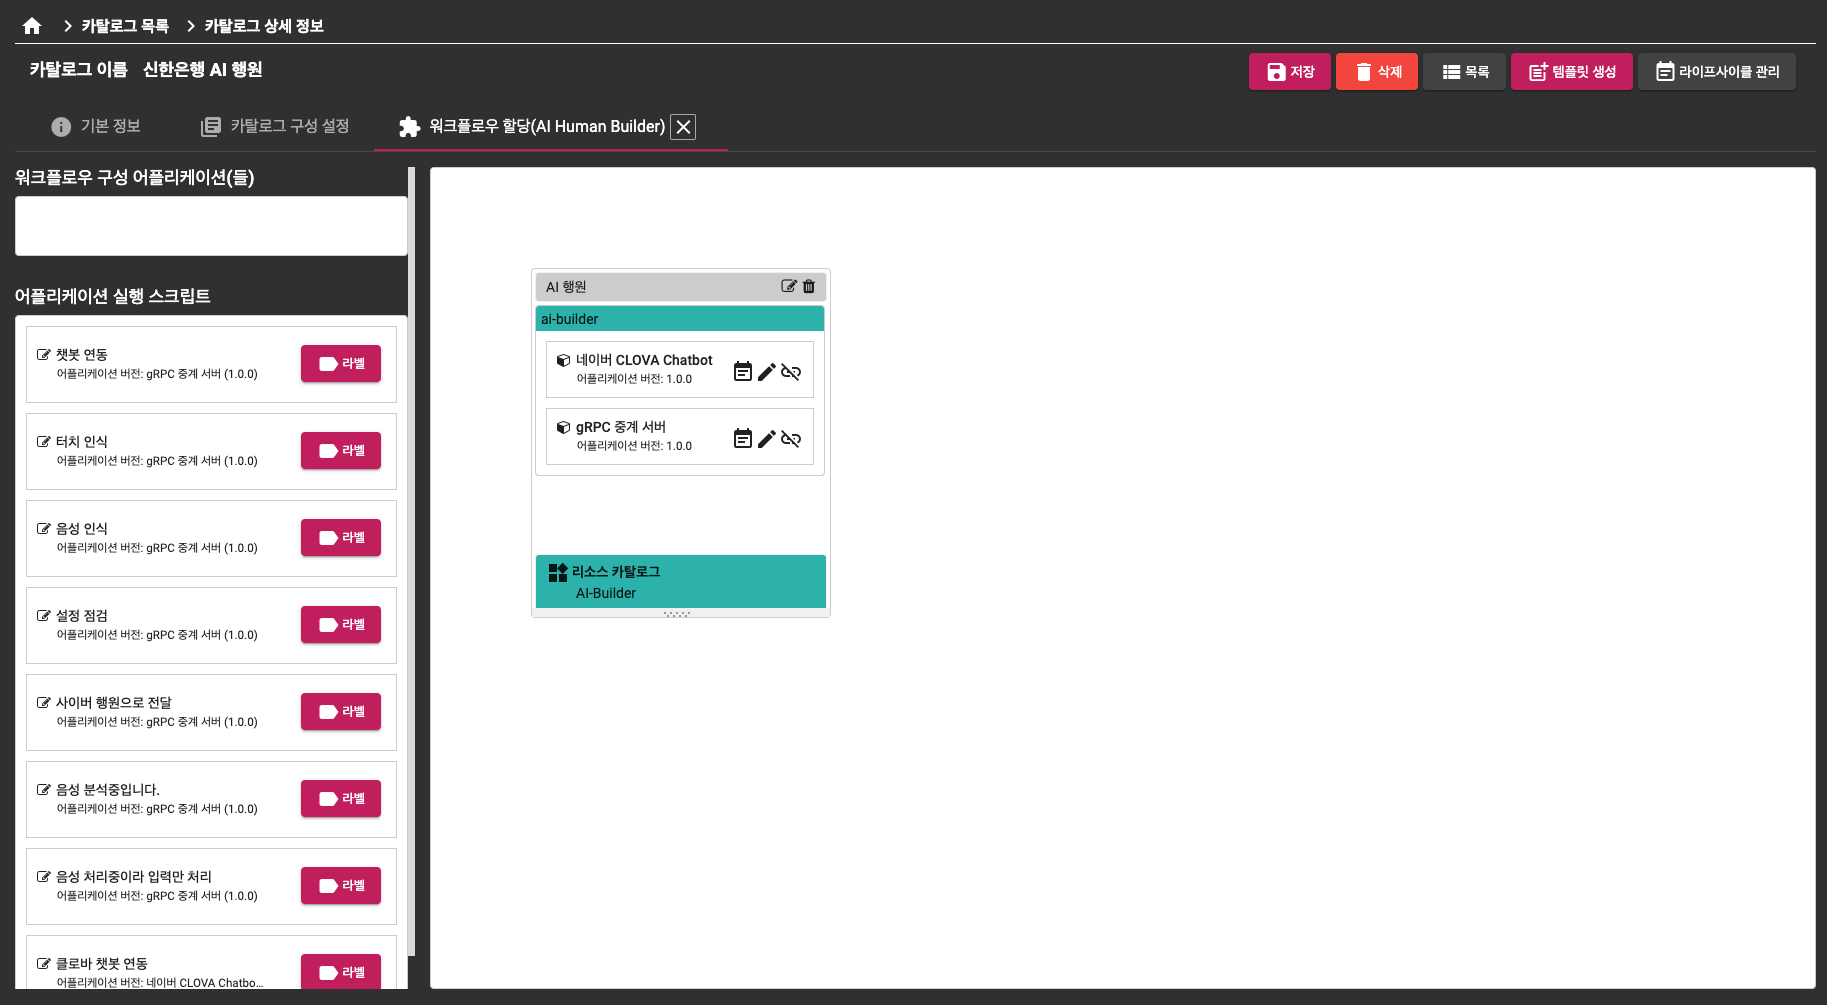Edit the 챗봇 연동 script

click(x=44, y=355)
